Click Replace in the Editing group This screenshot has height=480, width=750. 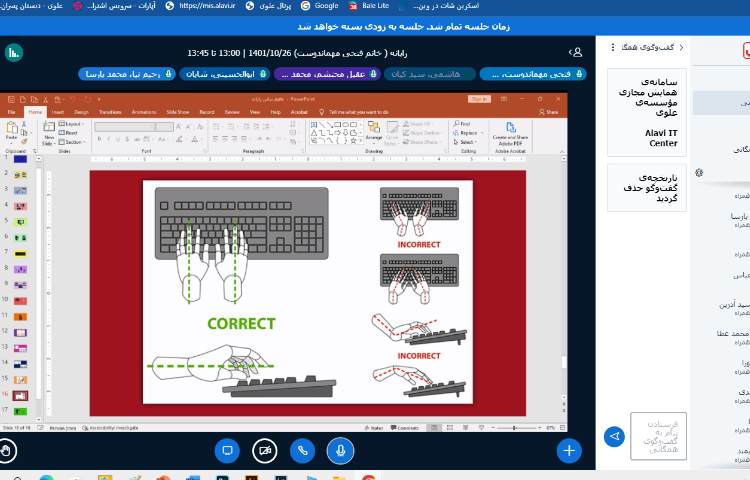466,133
